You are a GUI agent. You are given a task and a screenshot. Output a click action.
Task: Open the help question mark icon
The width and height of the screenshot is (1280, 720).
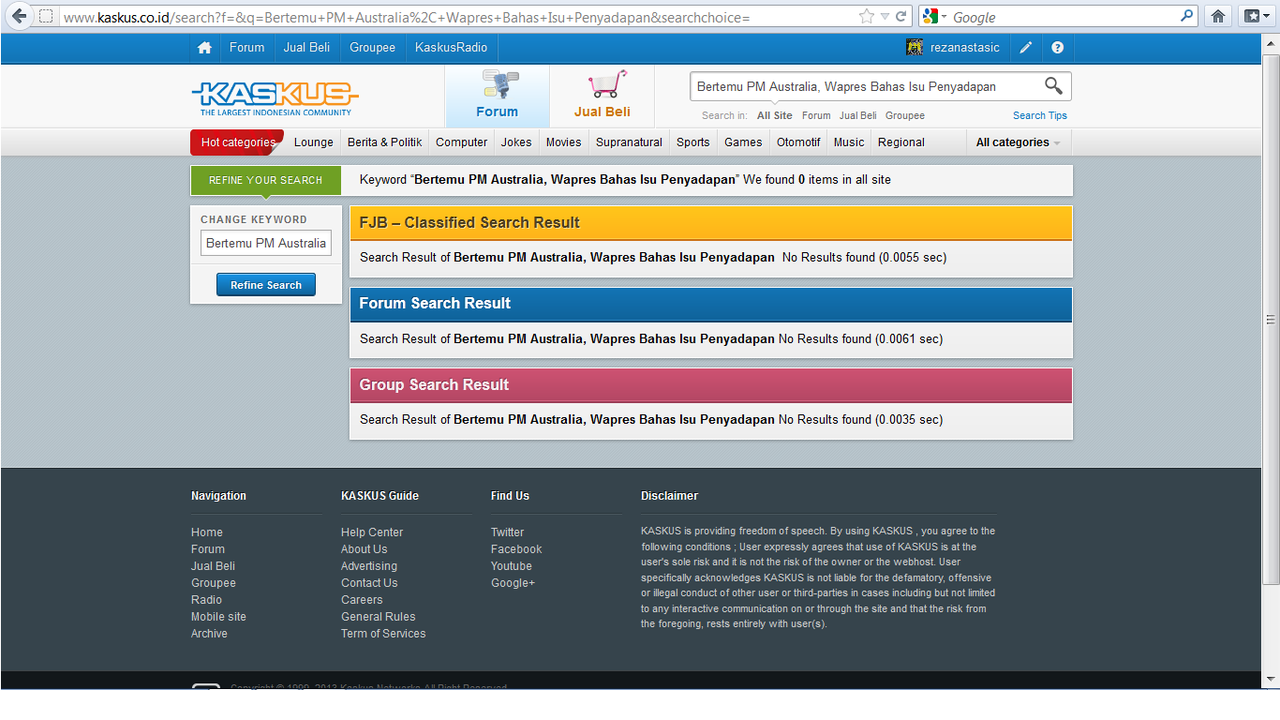click(1057, 47)
